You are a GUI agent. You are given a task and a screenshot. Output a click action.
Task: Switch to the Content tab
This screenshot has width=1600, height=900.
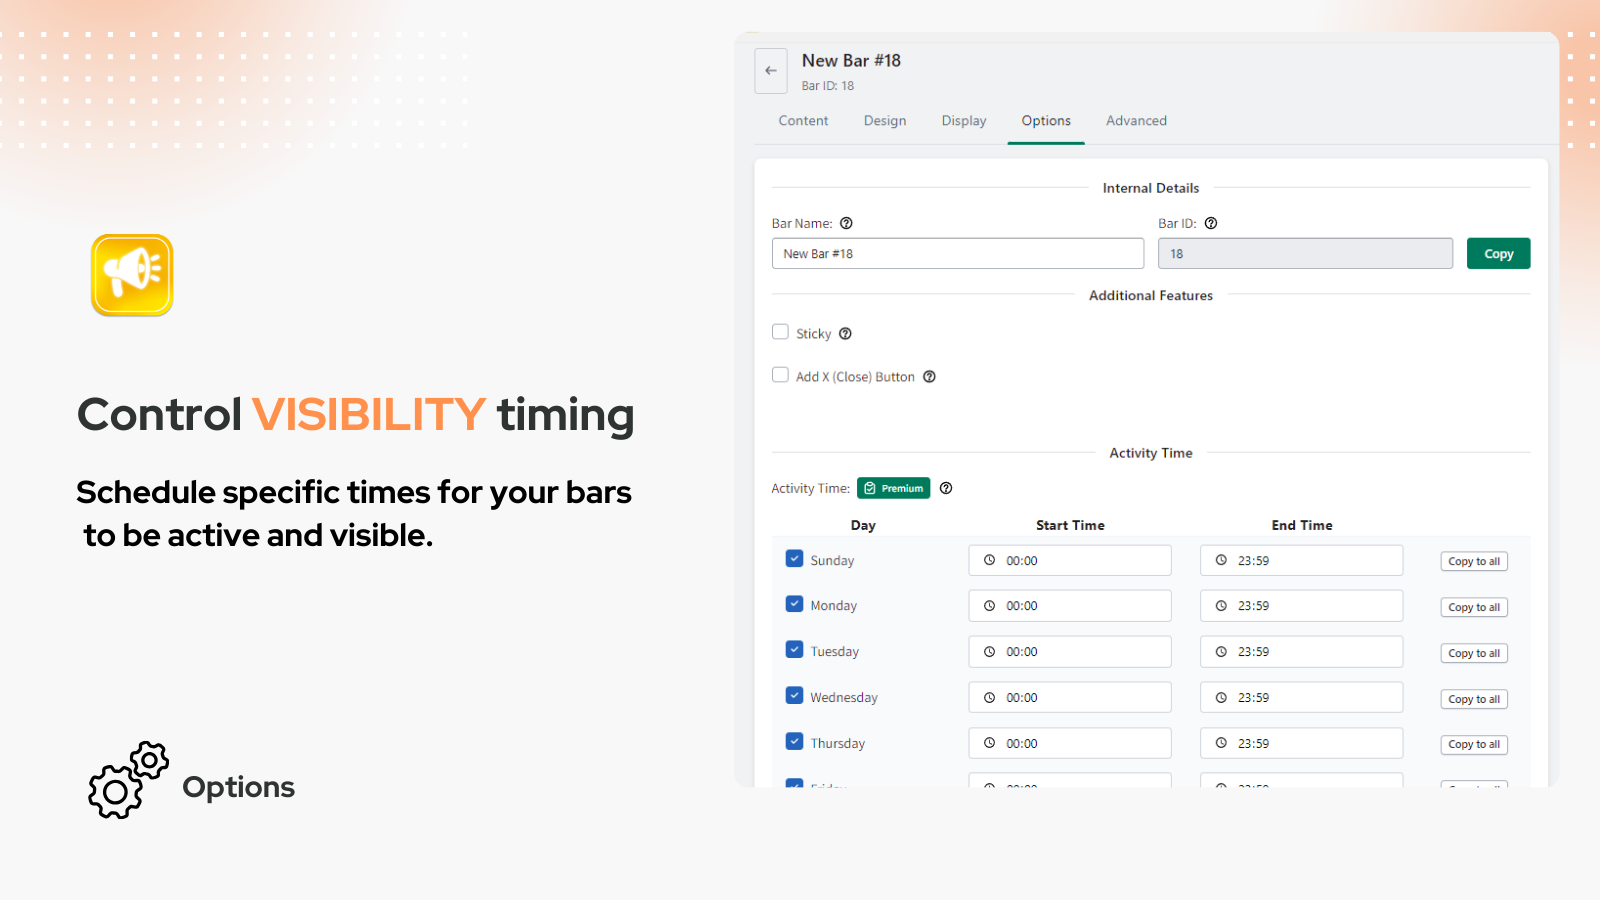[803, 121]
